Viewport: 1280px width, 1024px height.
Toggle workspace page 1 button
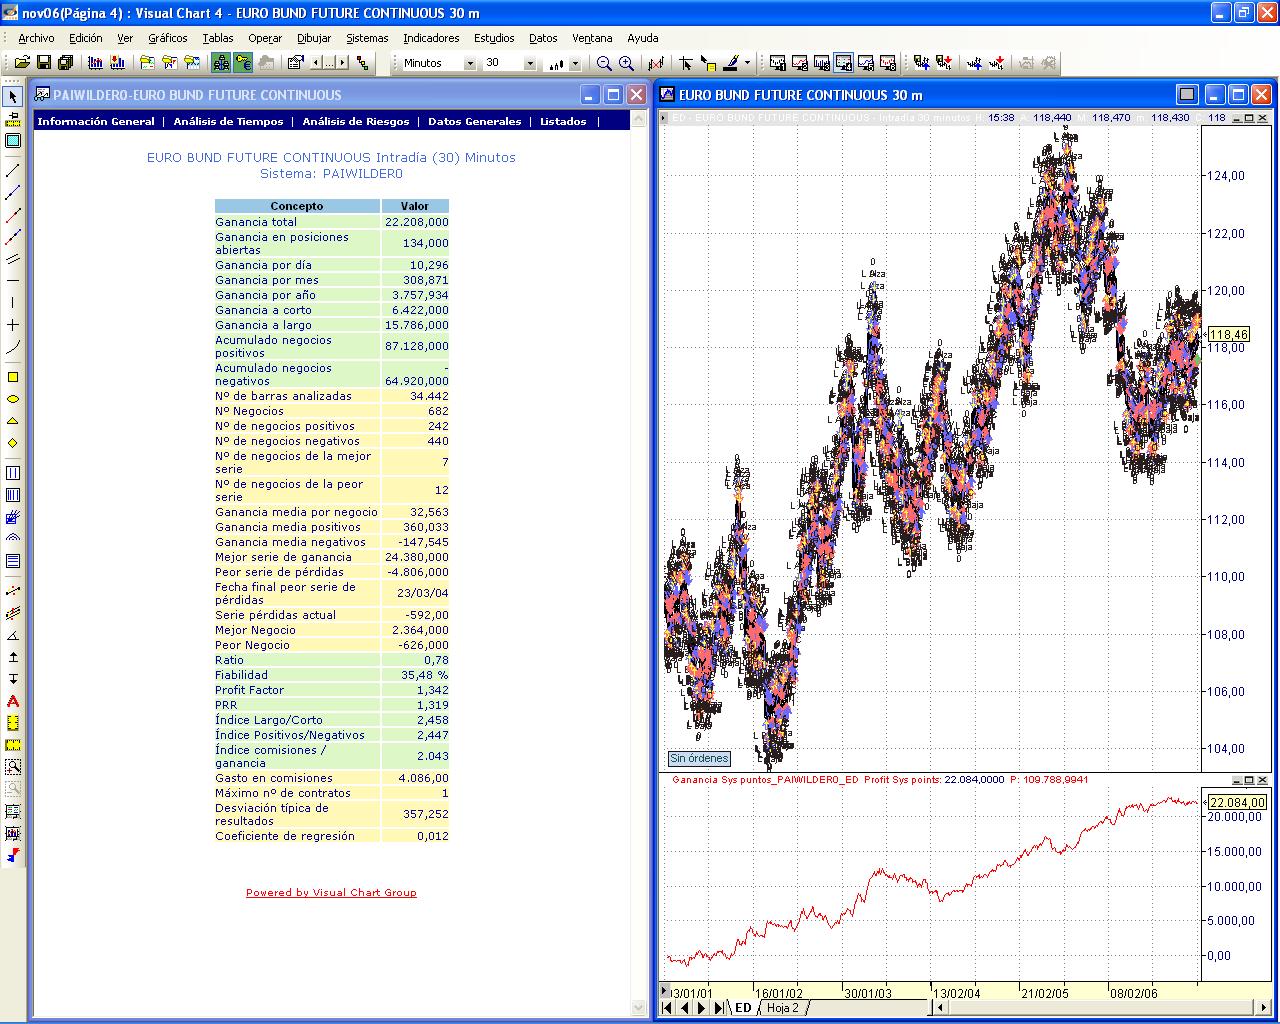point(778,63)
